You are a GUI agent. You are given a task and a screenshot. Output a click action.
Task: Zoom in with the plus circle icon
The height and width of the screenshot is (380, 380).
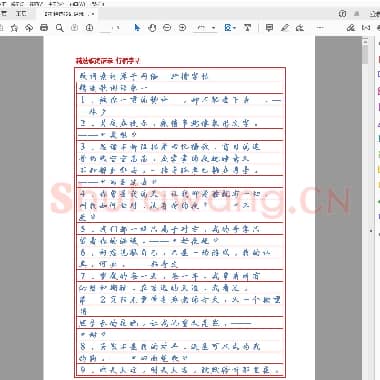(x=182, y=28)
